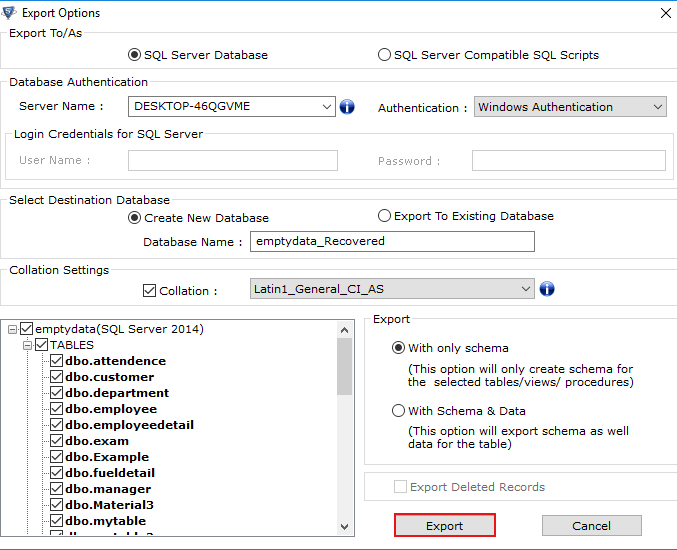Viewport: 677px width, 550px height.
Task: Click the Database Name input field
Action: 392,241
